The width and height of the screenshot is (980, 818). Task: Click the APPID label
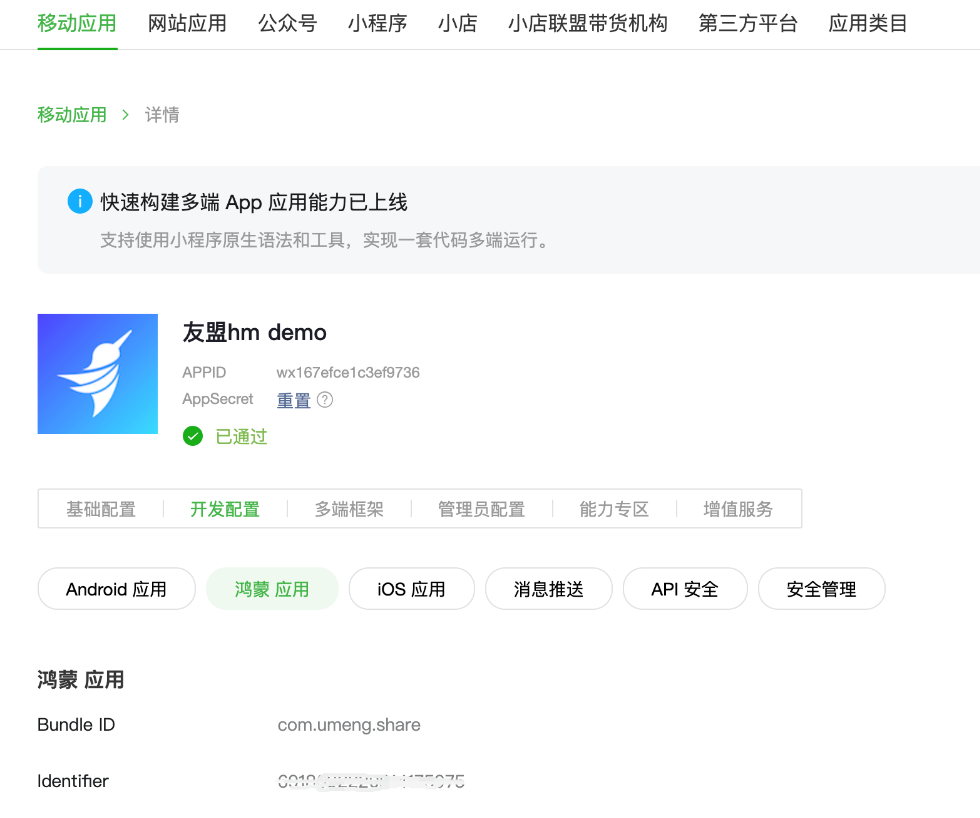[x=204, y=372]
